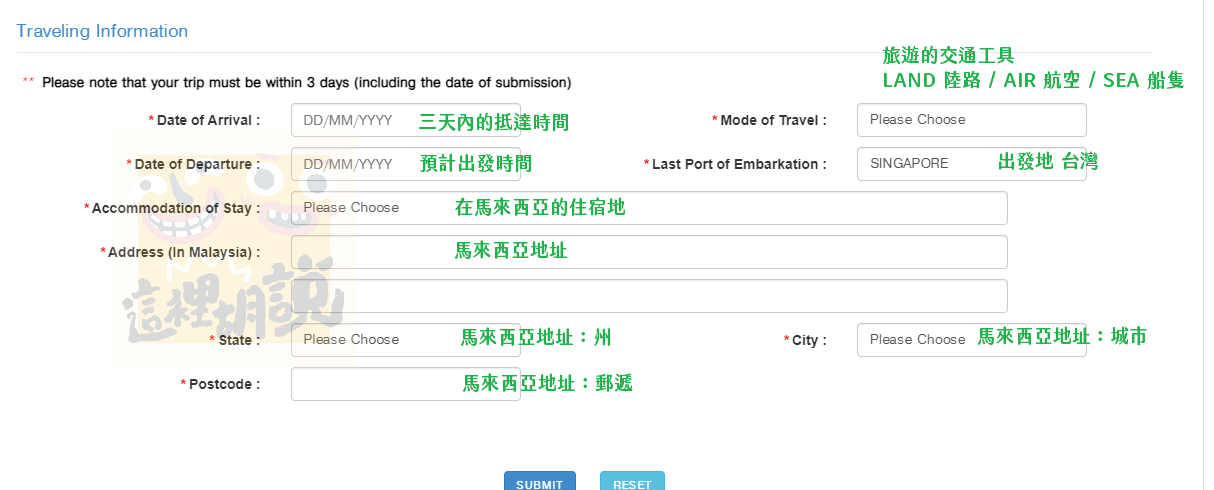
Task: Open the City dropdown
Action: 971,340
